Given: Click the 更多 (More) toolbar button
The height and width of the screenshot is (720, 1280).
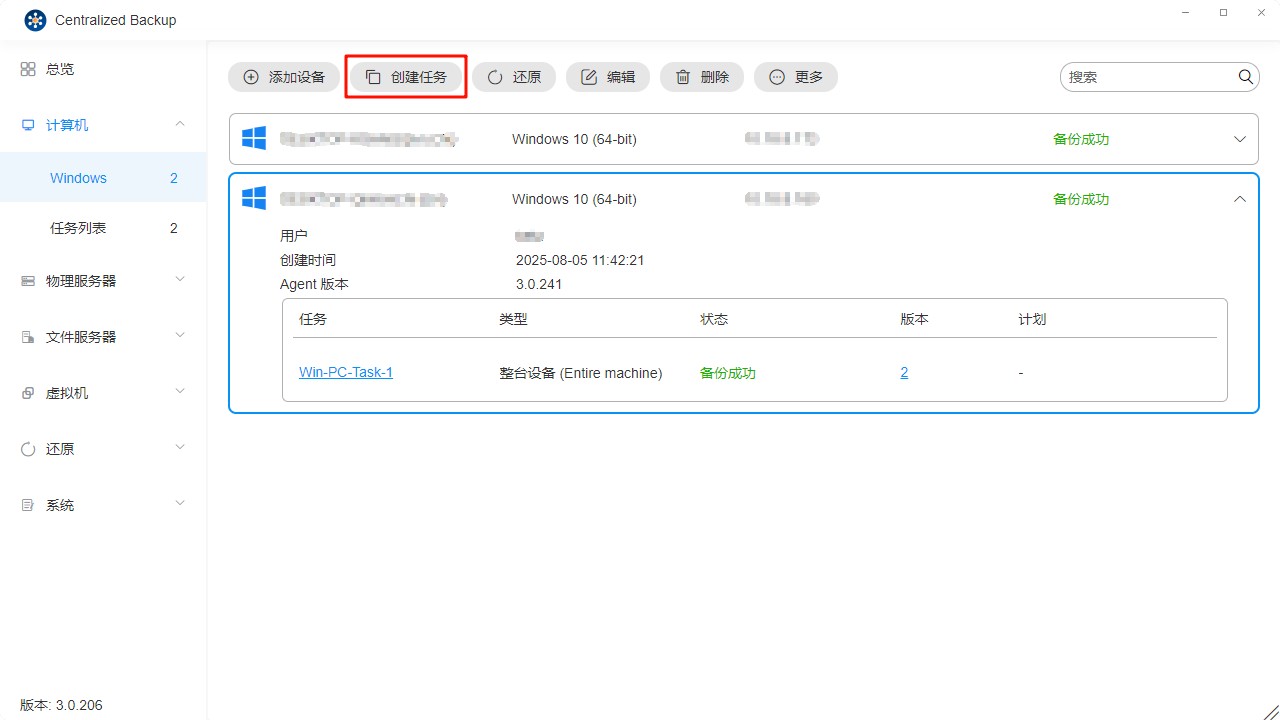Looking at the screenshot, I should 795,76.
